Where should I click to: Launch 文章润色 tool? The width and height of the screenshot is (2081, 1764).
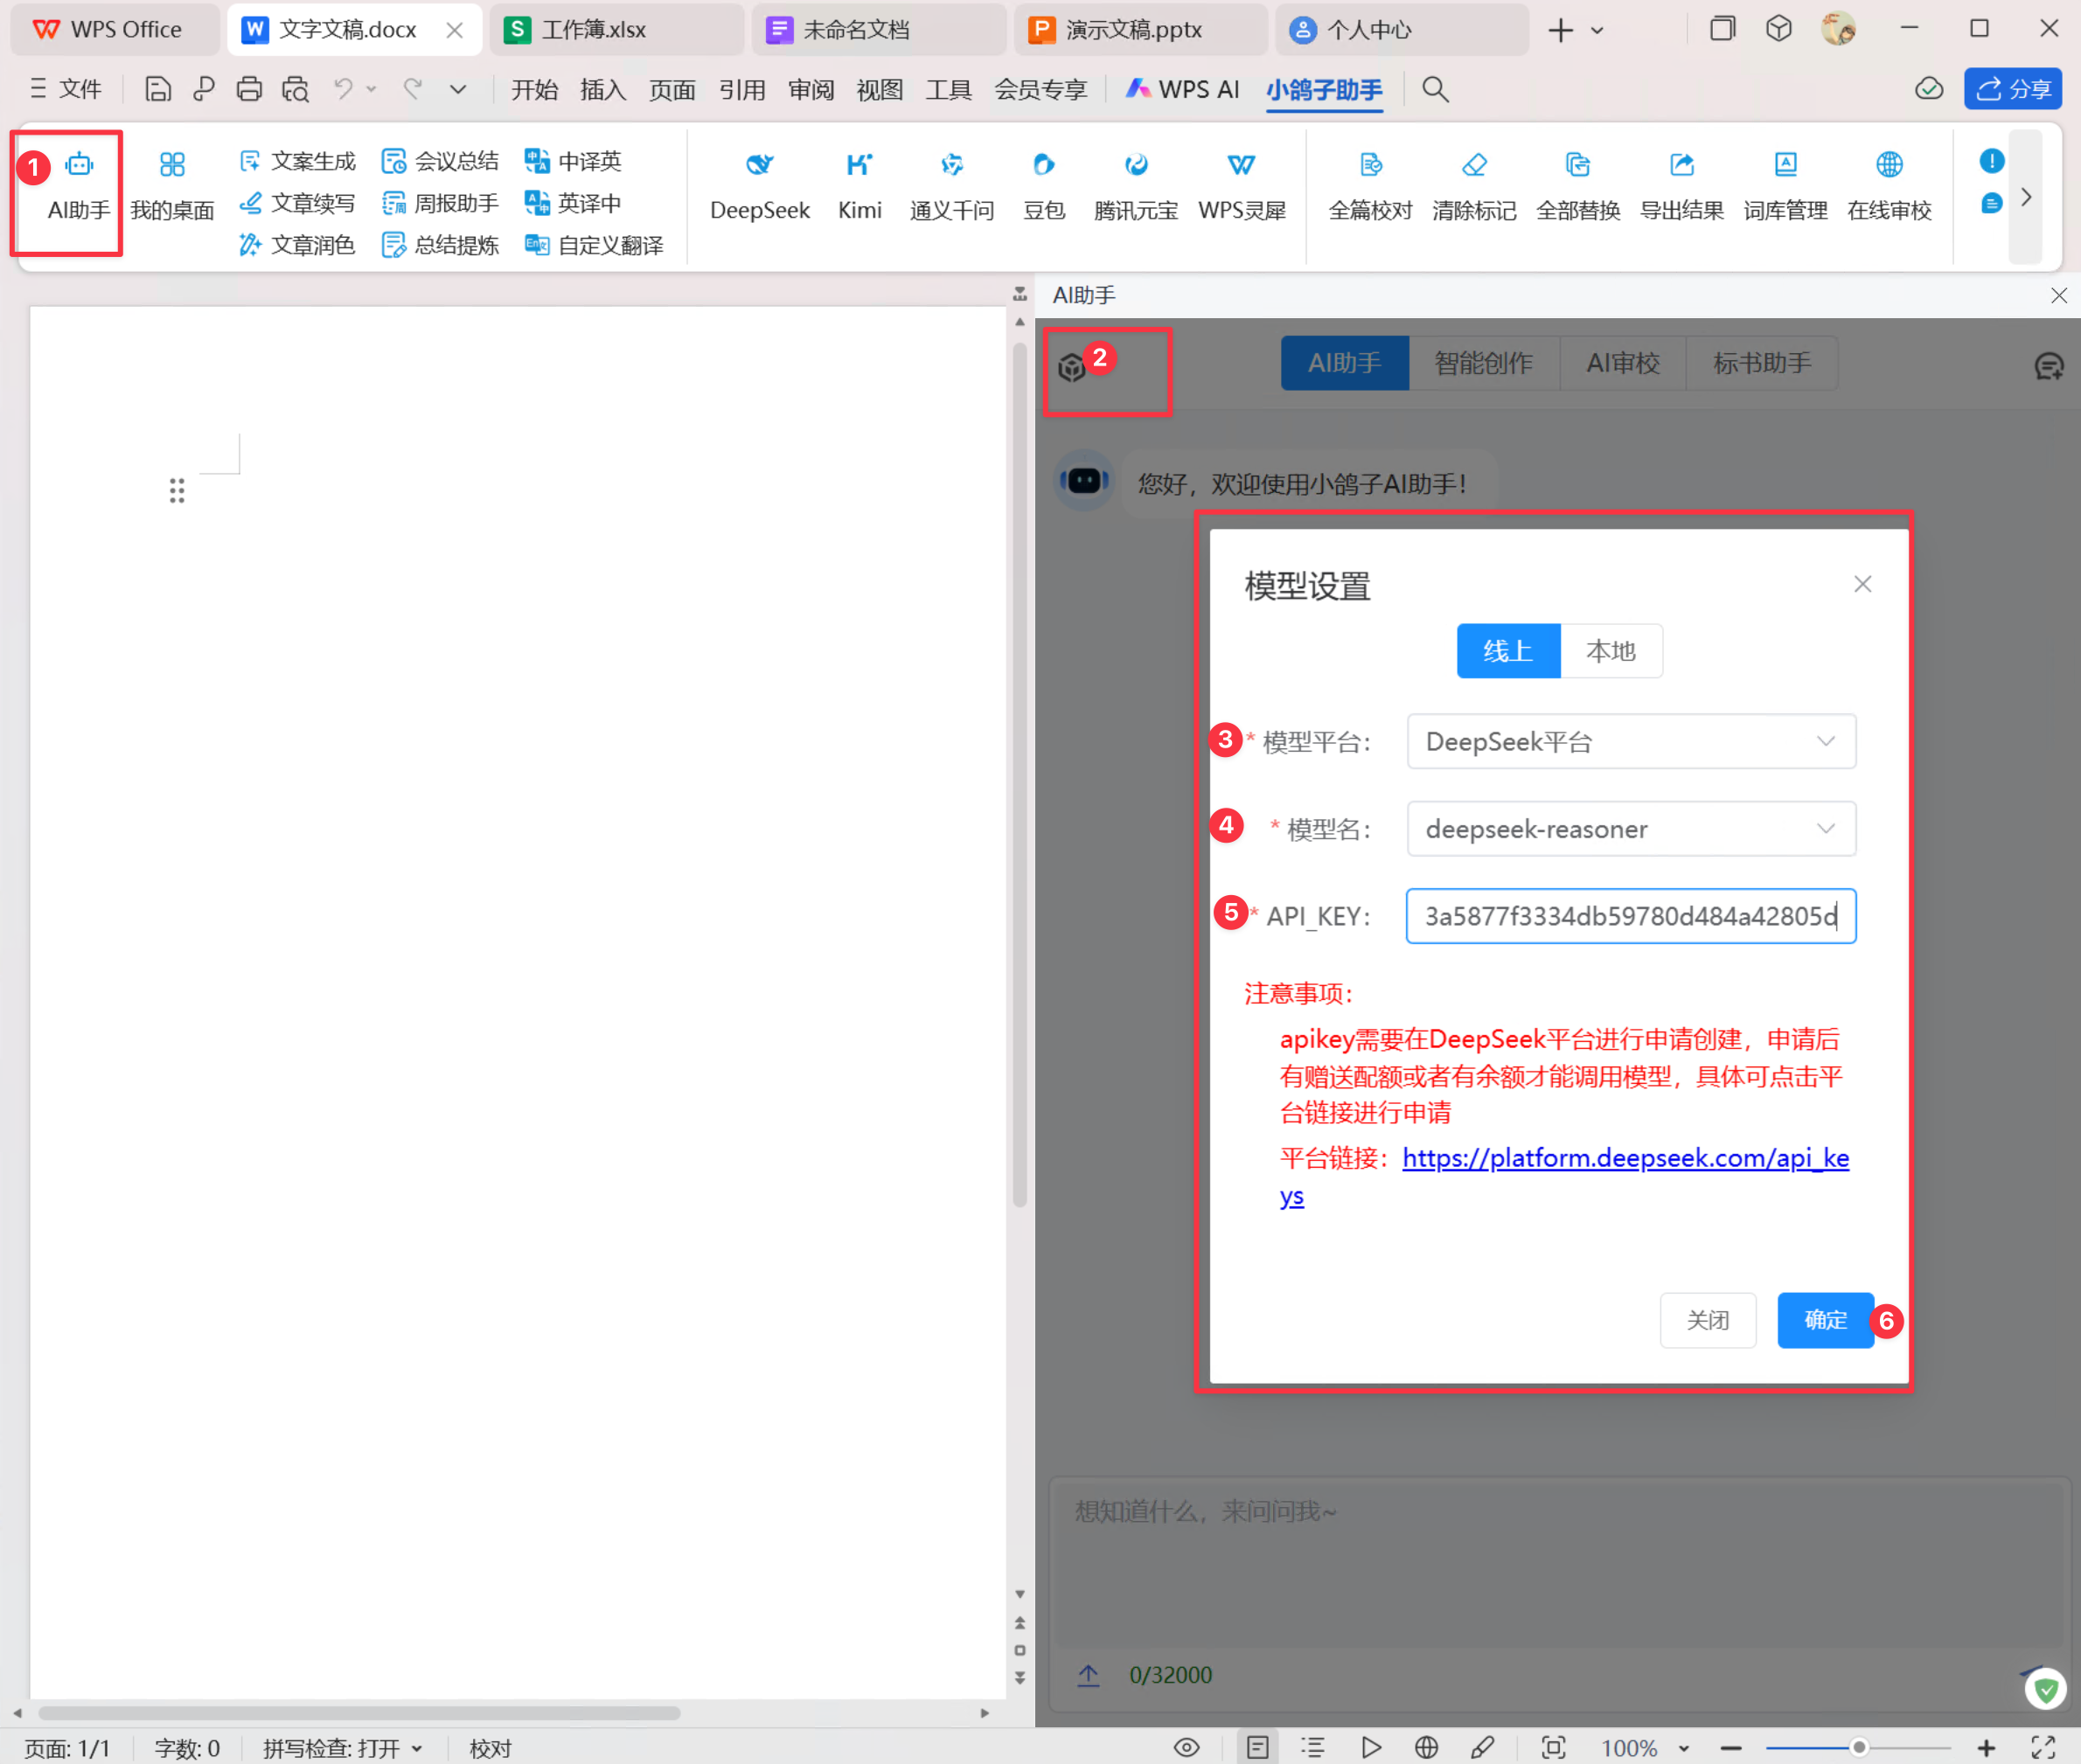[297, 245]
